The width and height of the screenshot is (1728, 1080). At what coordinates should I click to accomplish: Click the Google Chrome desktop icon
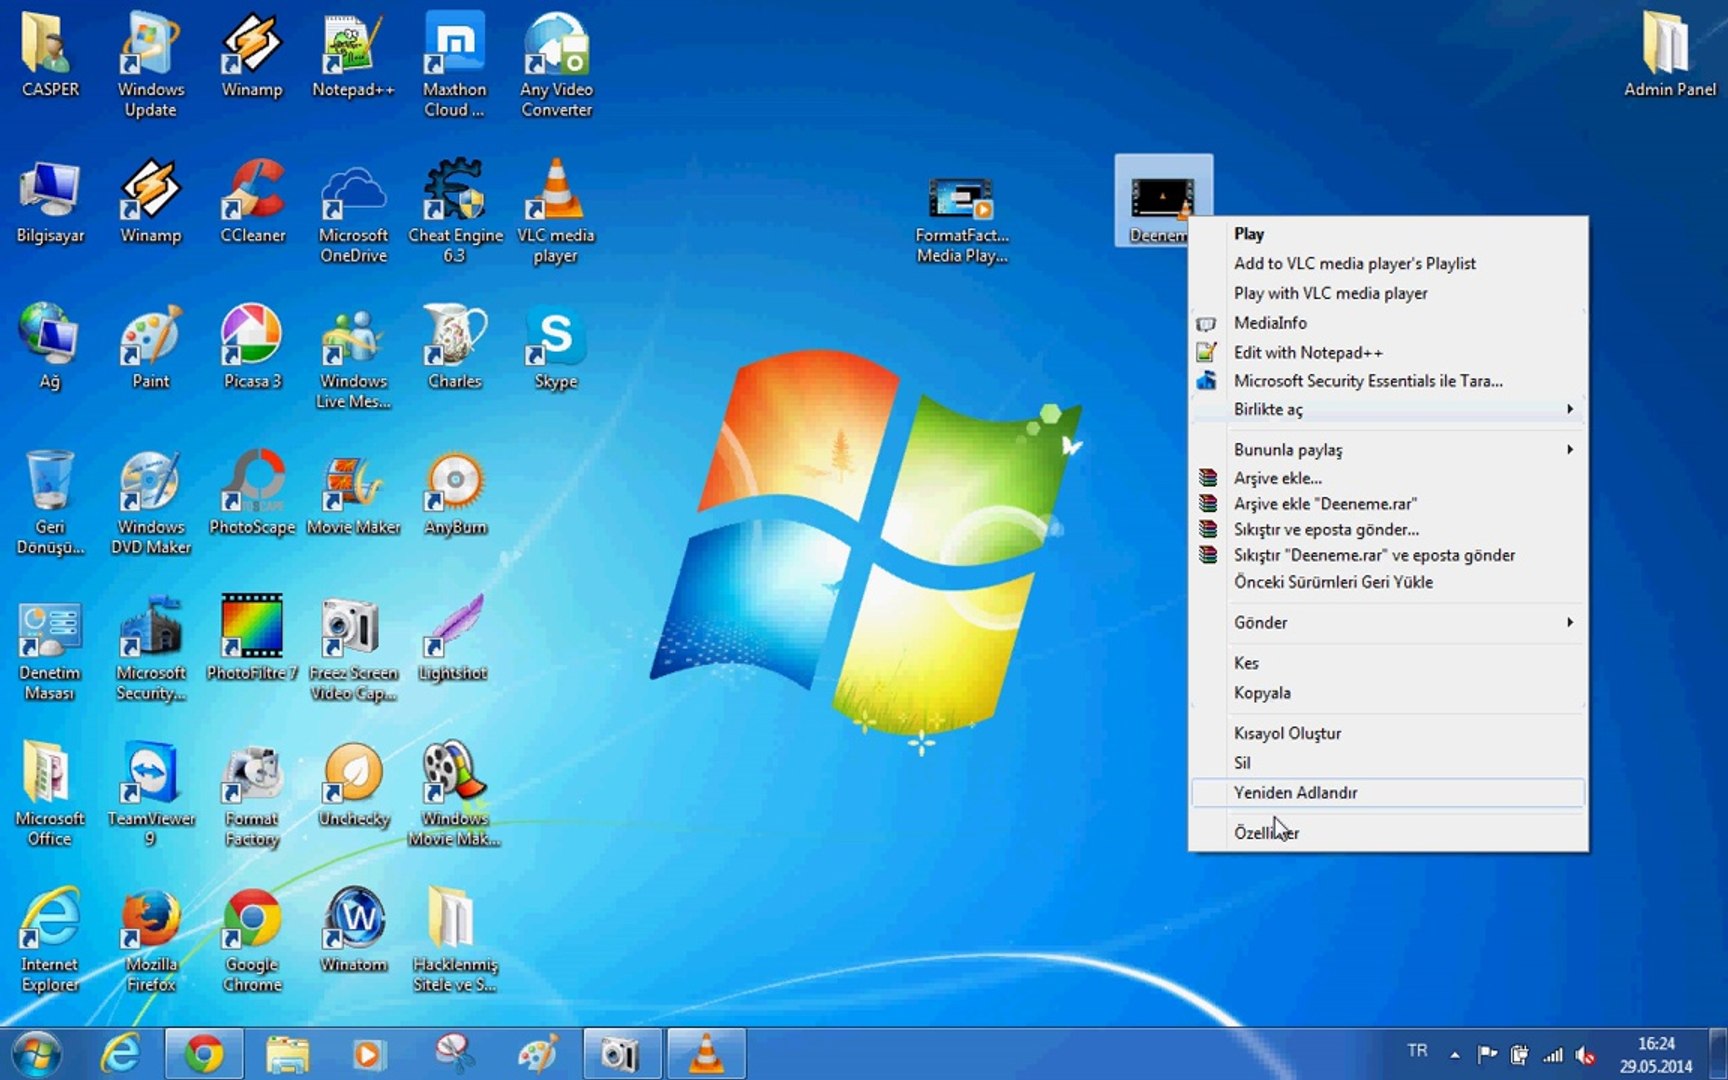[252, 941]
